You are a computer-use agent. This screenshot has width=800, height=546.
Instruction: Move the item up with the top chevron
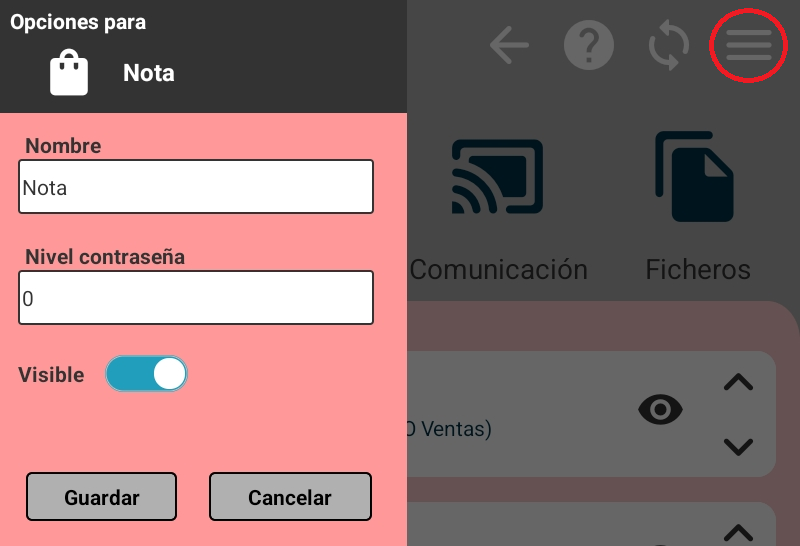pyautogui.click(x=738, y=382)
